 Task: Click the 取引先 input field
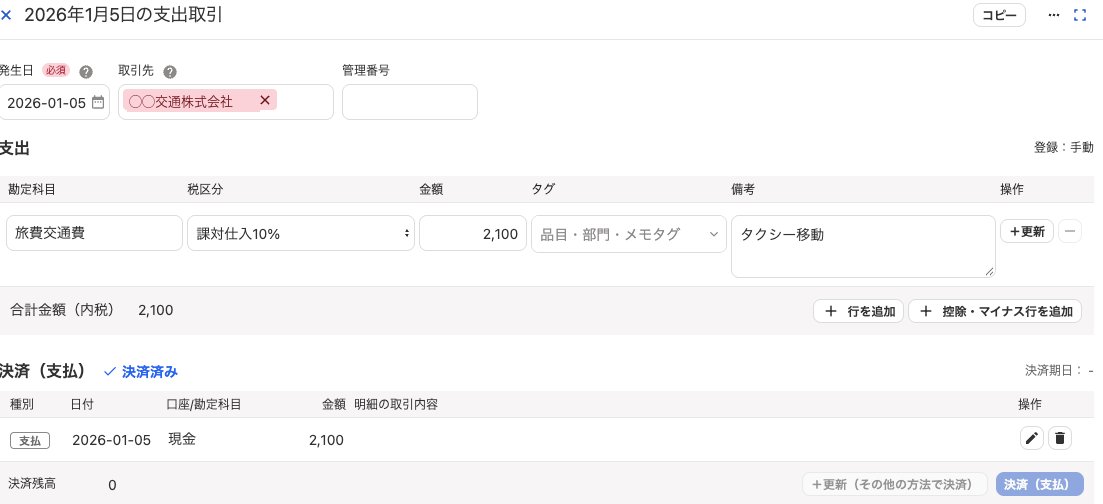[226, 102]
